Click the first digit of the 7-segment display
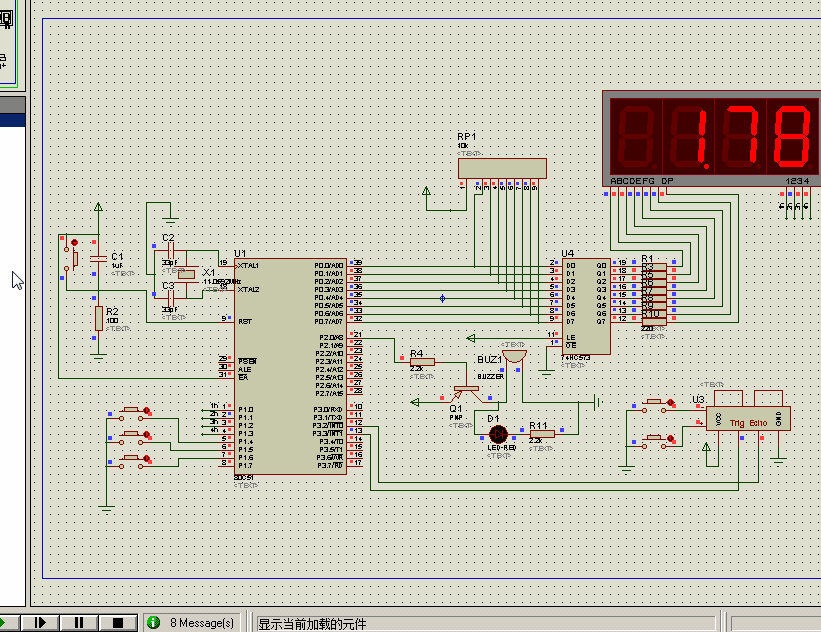Viewport: 821px width, 632px height. pyautogui.click(x=637, y=136)
